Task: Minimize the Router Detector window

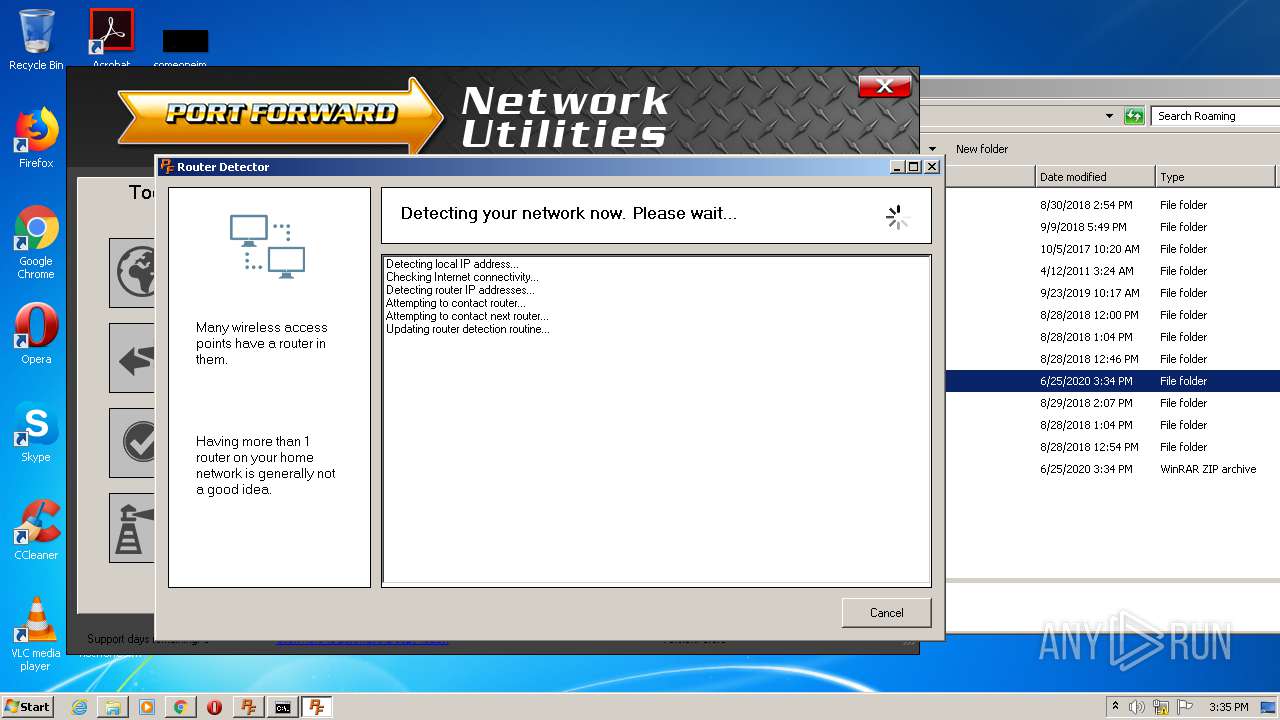Action: pyautogui.click(x=897, y=167)
